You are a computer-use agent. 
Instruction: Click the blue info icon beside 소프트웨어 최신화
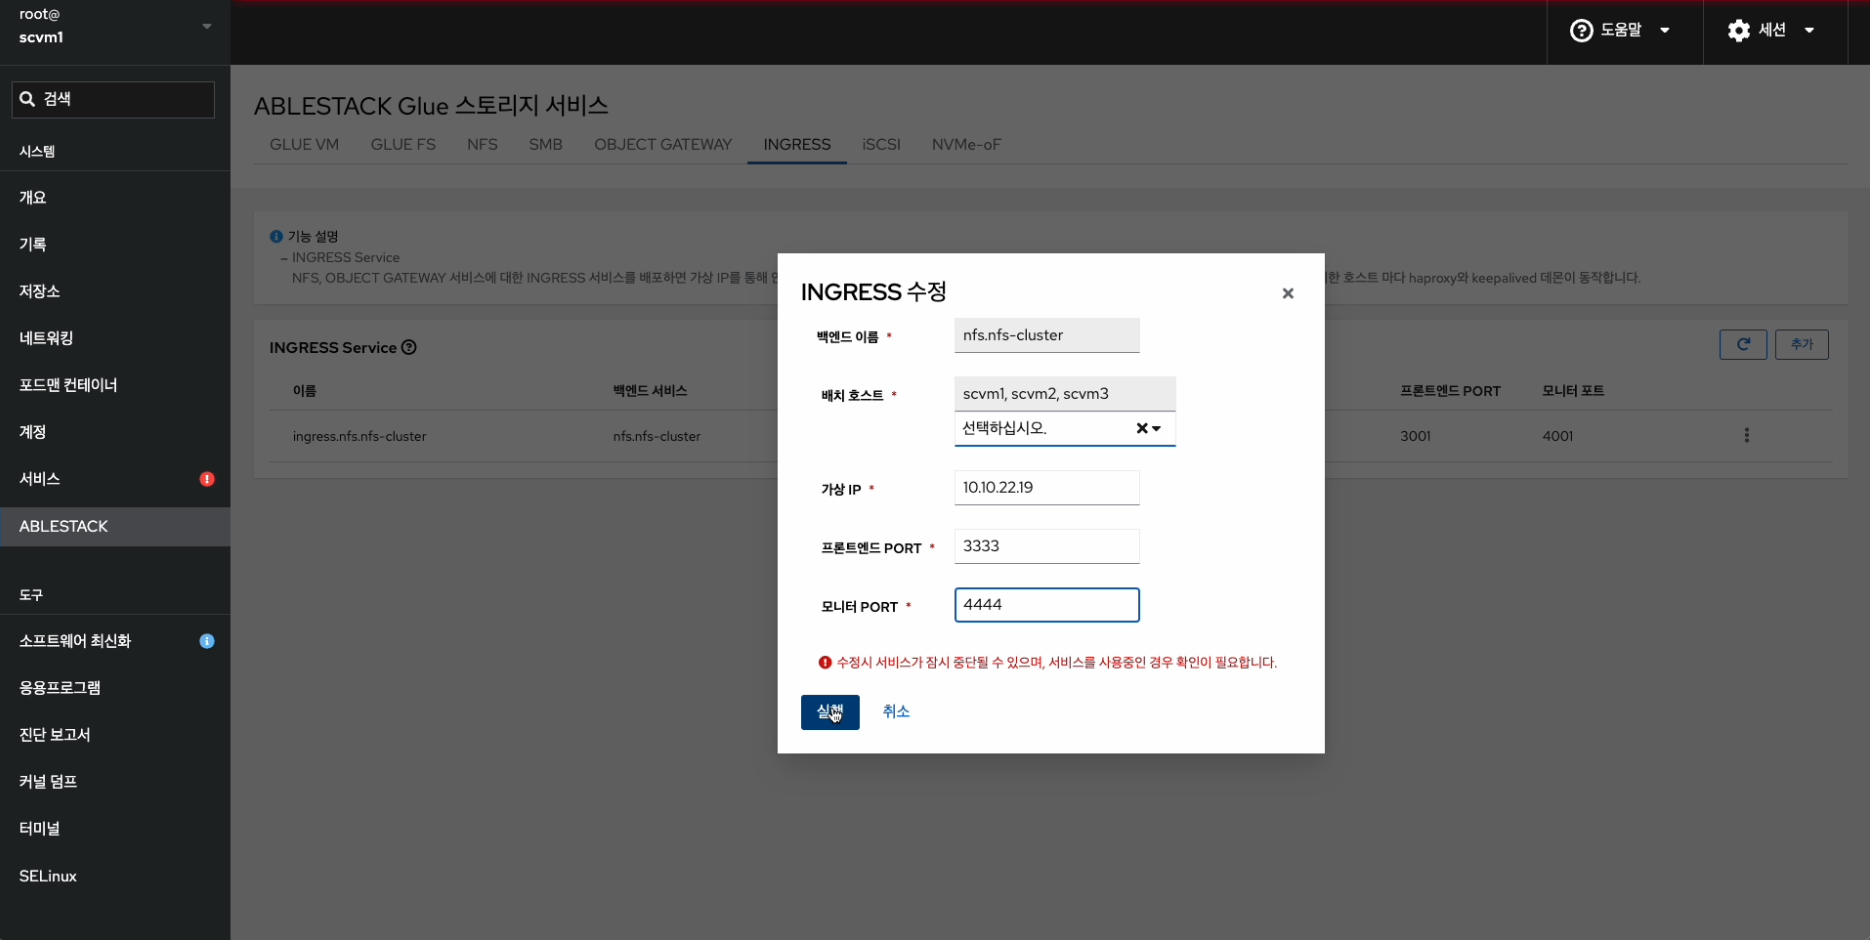tap(207, 641)
